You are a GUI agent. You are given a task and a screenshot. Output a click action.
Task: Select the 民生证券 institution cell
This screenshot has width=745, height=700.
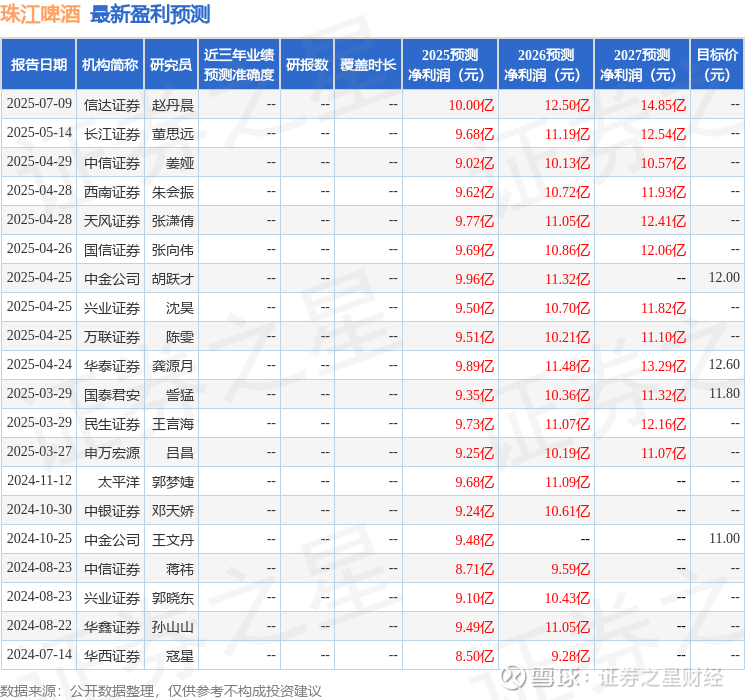112,424
